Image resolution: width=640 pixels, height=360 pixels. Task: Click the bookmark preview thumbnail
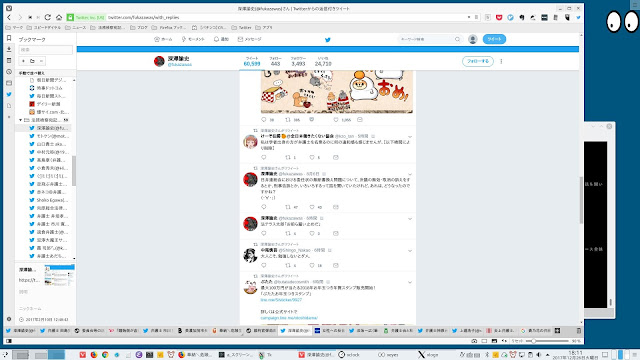(x=60, y=275)
